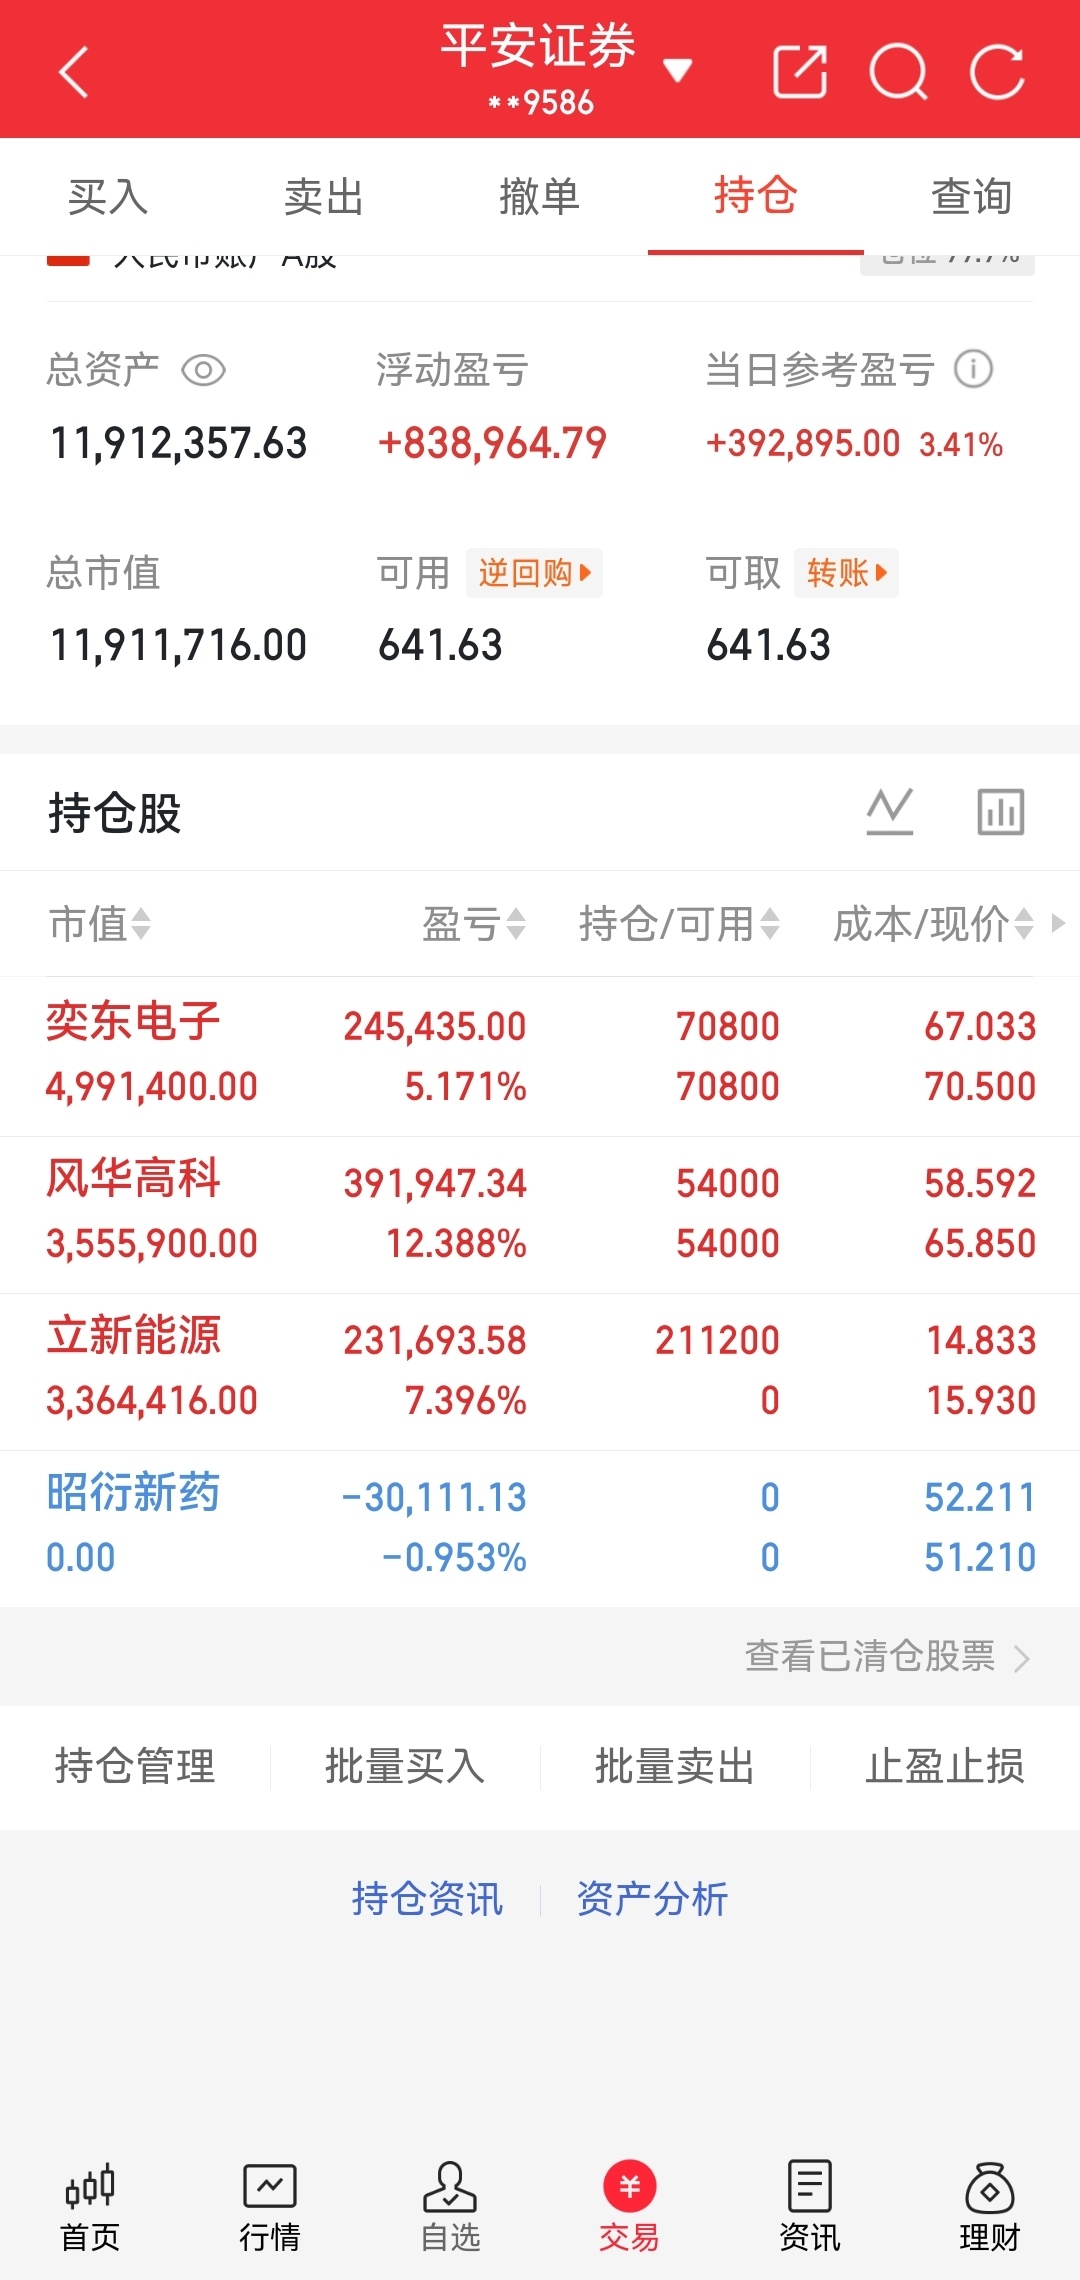This screenshot has height=2280, width=1080.
Task: Open the line trend chart icon
Action: pyautogui.click(x=890, y=811)
